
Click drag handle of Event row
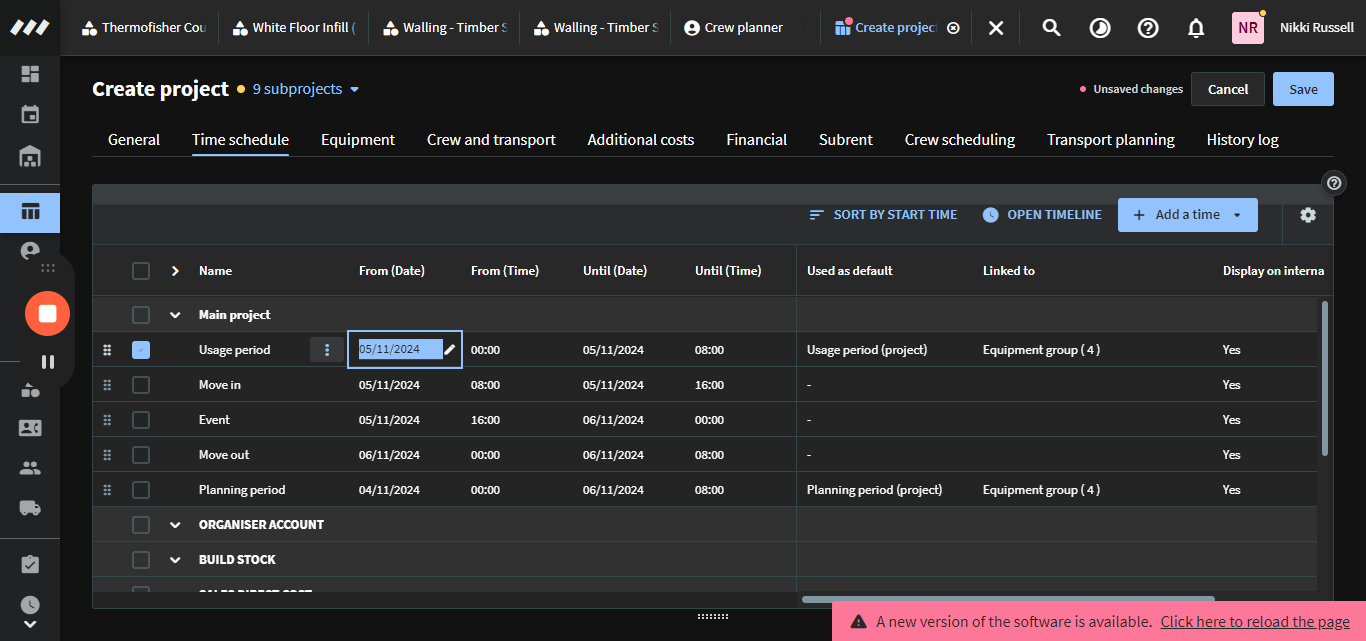point(107,420)
